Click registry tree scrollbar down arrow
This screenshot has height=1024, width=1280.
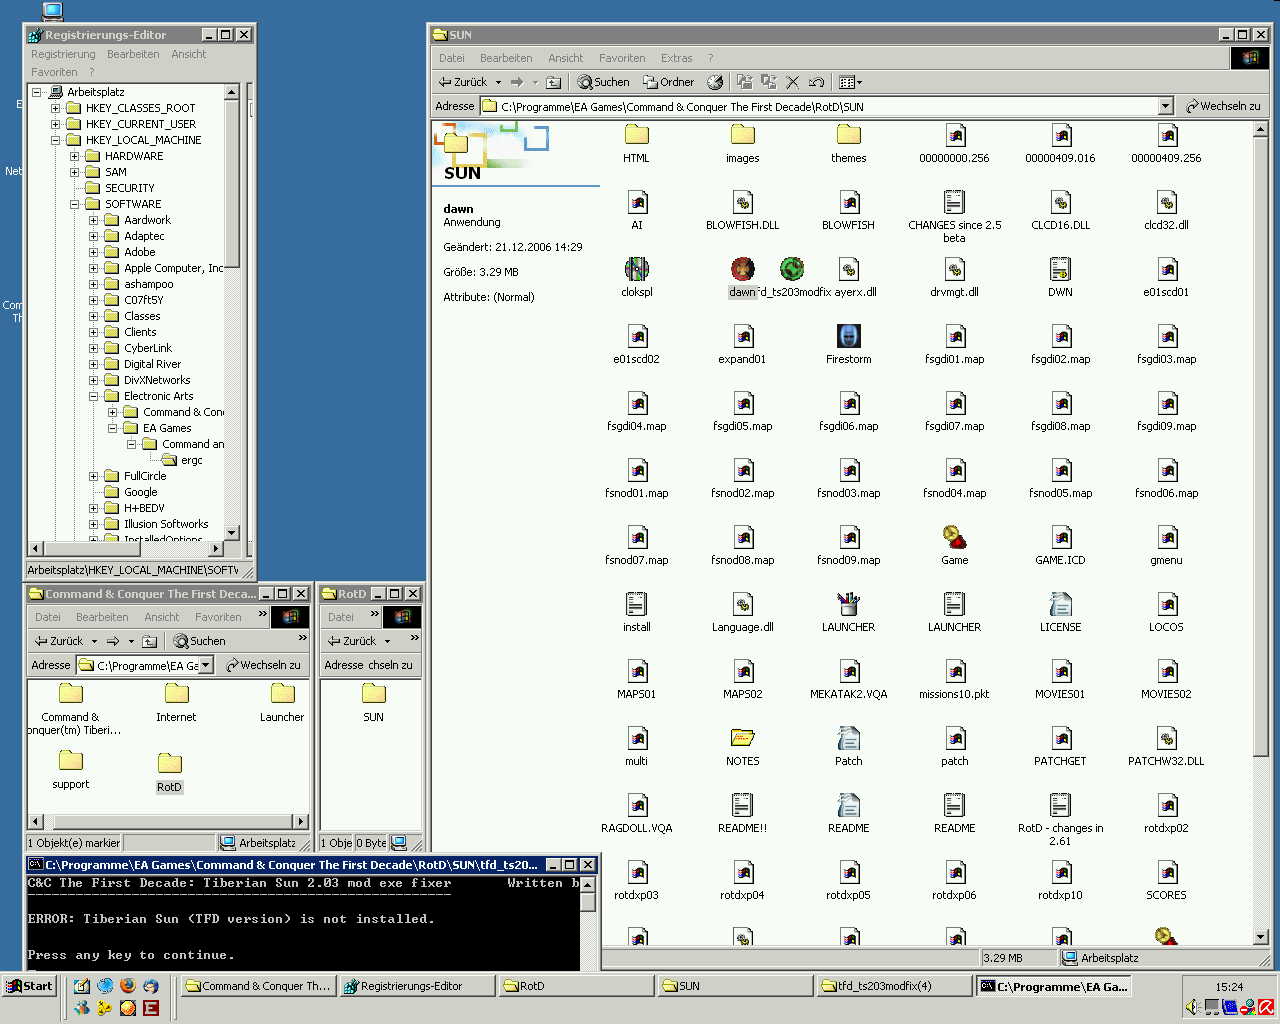click(232, 533)
